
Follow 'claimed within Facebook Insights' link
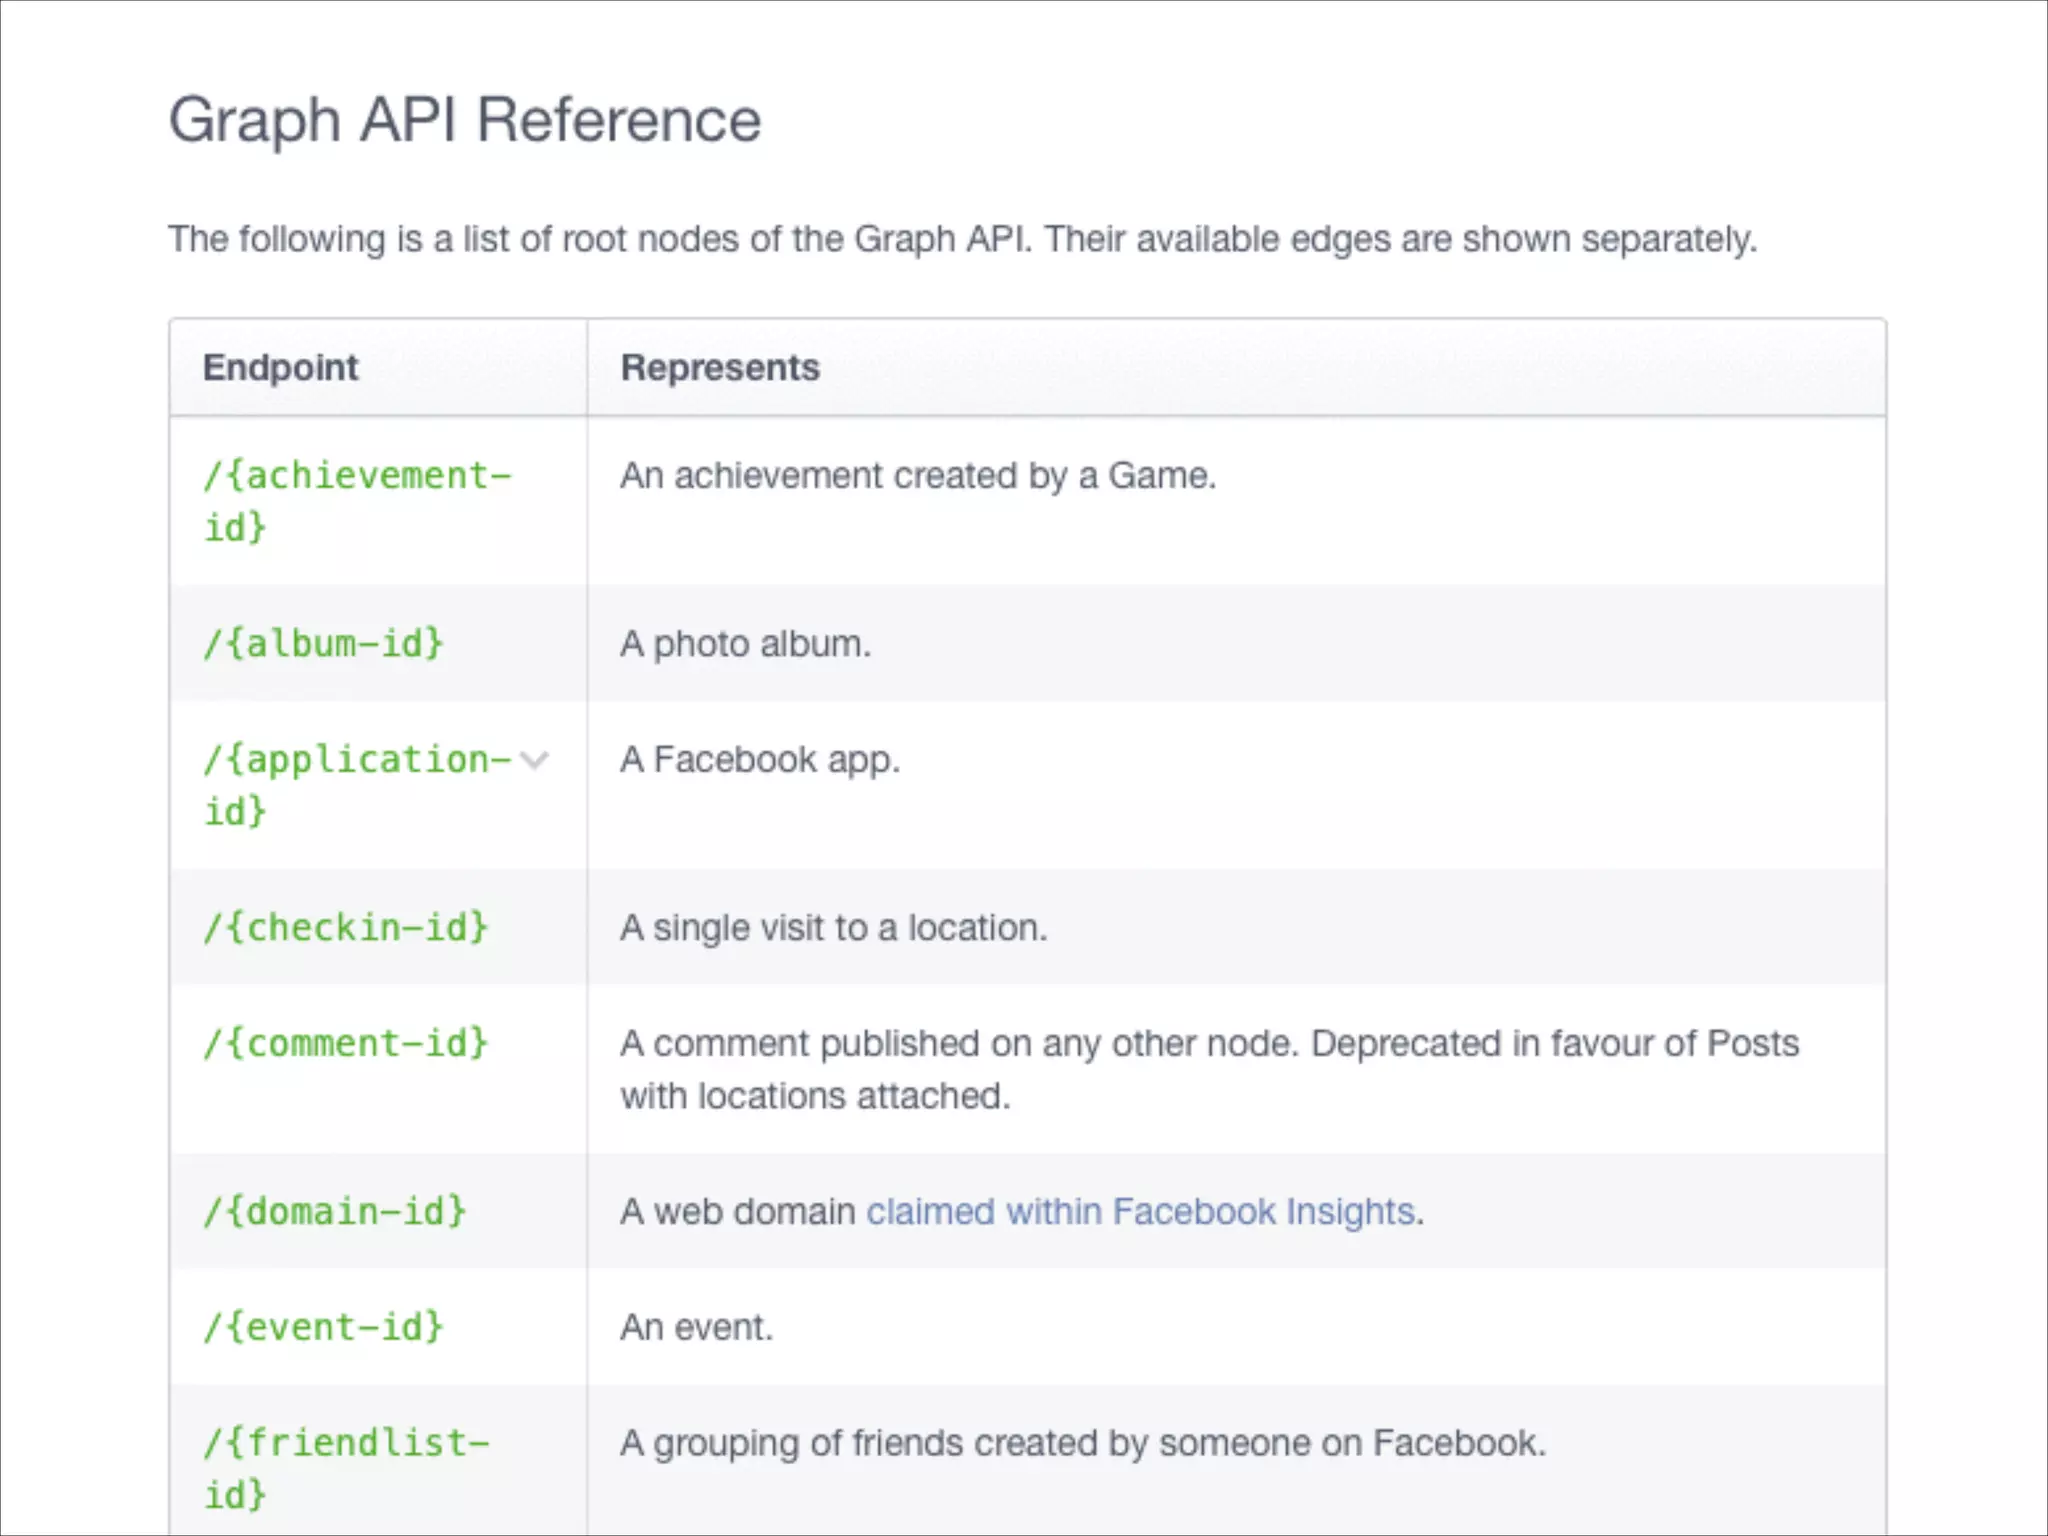click(1140, 1212)
